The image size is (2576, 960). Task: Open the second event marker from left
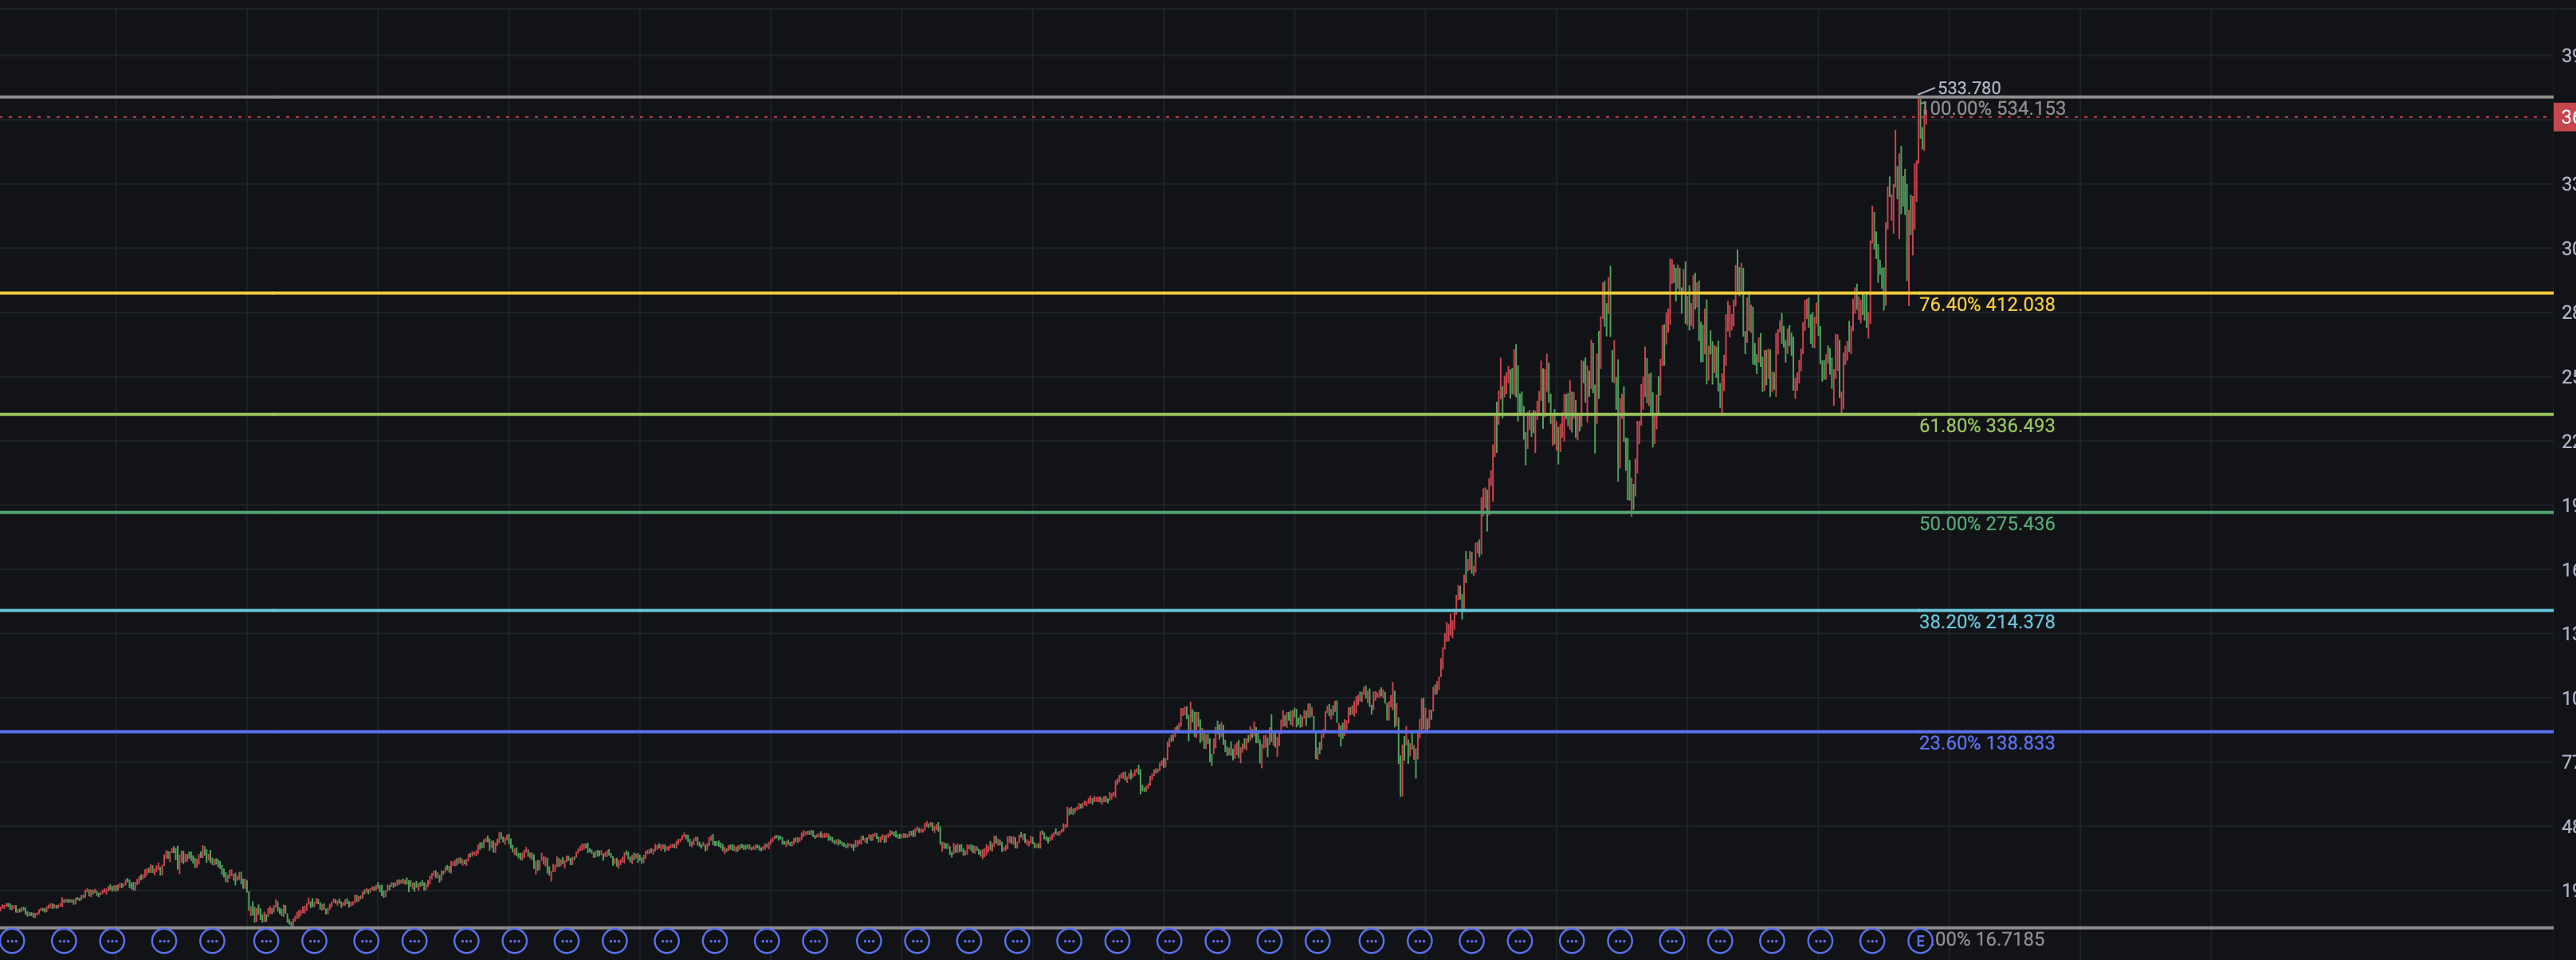click(64, 941)
